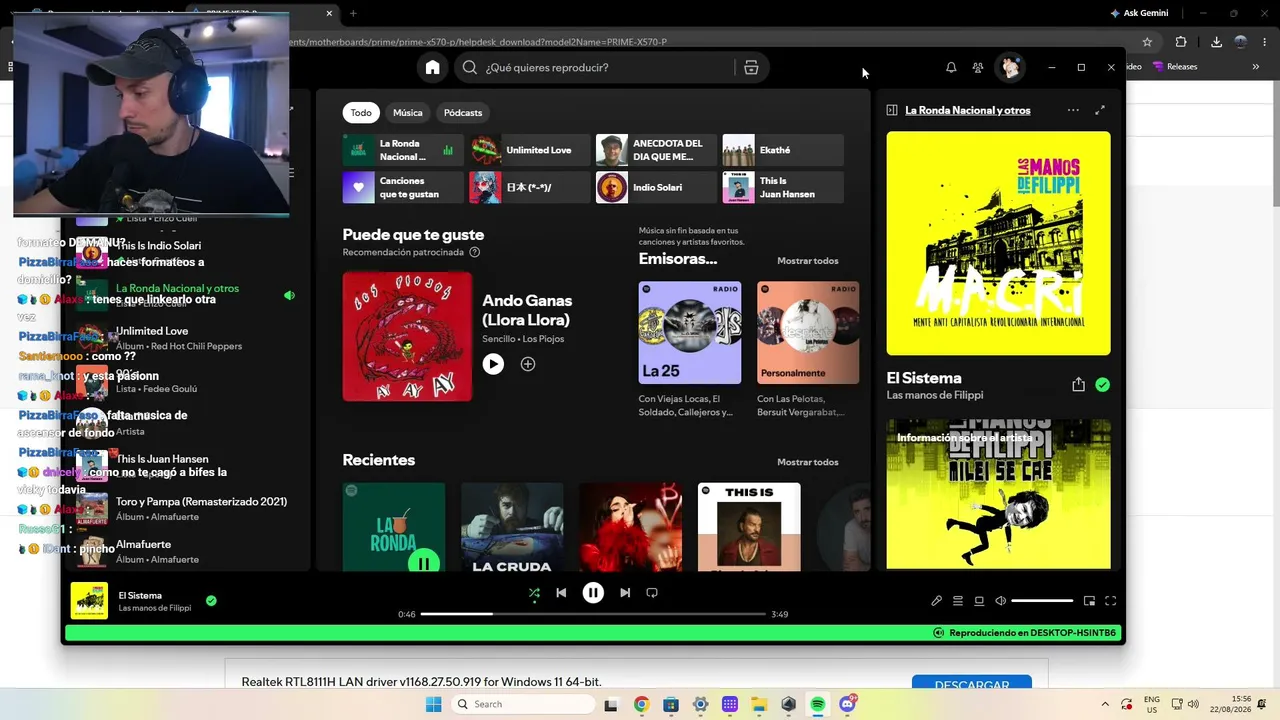Open the Canciones que te gustan tile
1280x720 pixels.
pyautogui.click(x=403, y=187)
